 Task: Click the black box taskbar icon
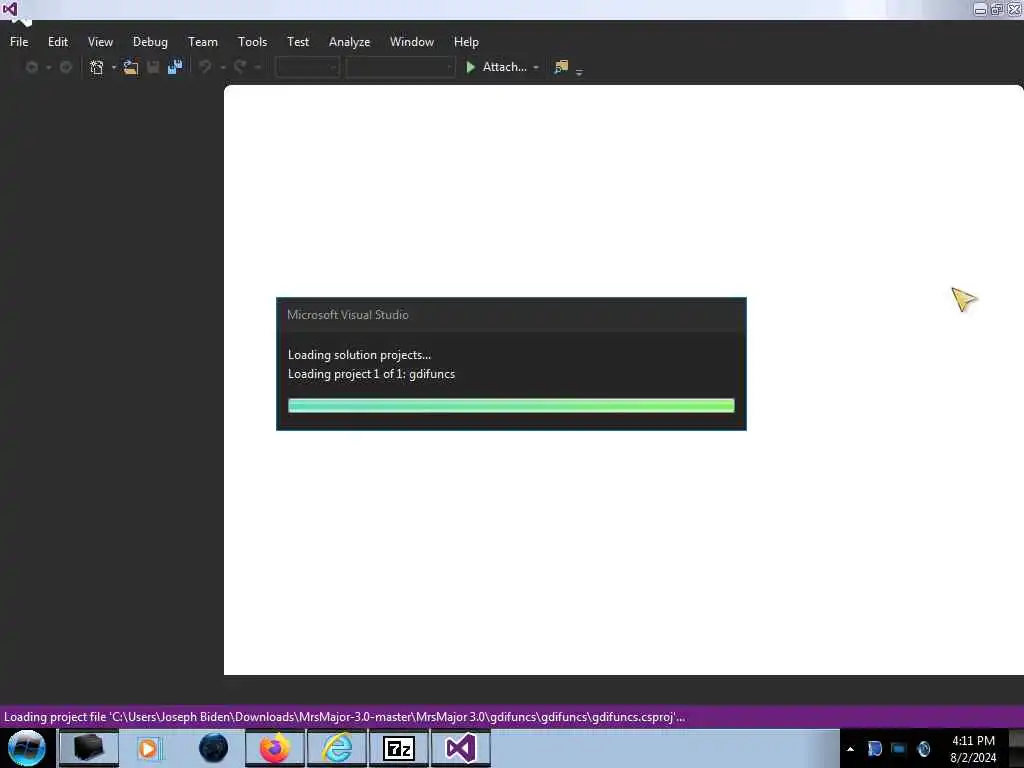click(89, 748)
